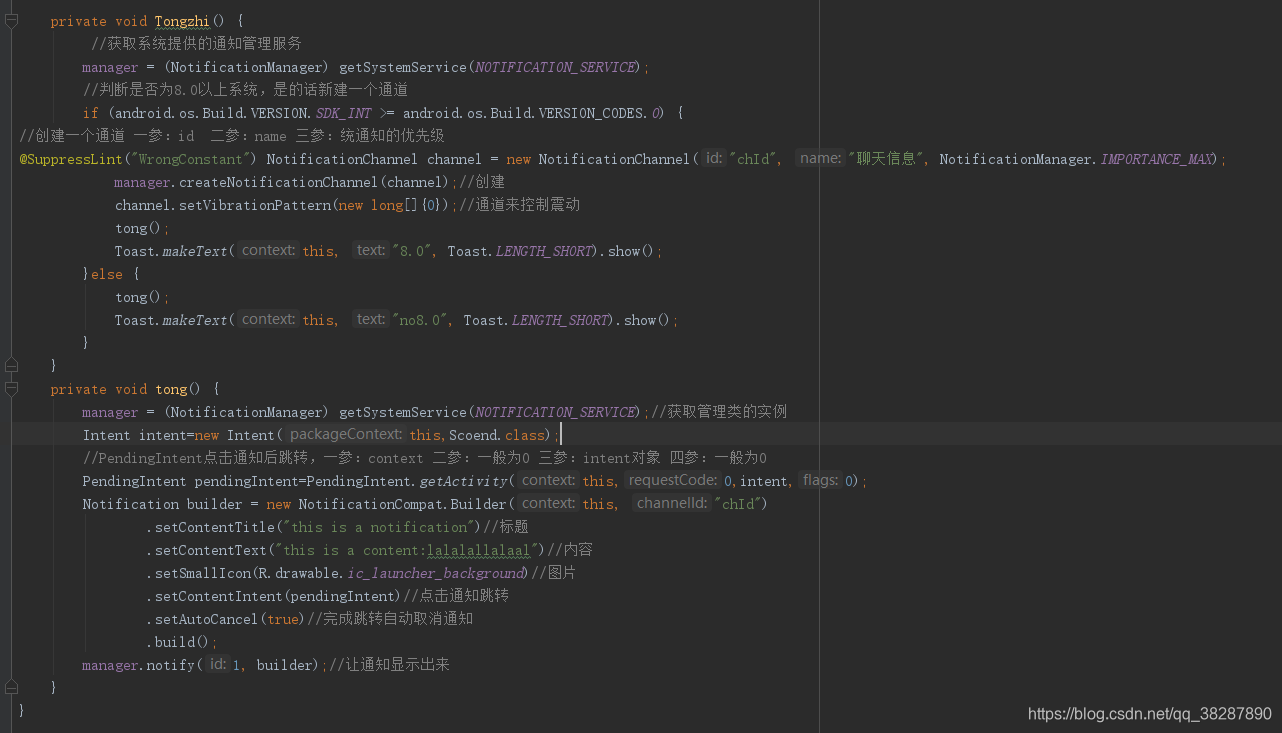The height and width of the screenshot is (733, 1282).
Task: Click the IMPORTANCE_MAX constant
Action: [x=1155, y=159]
